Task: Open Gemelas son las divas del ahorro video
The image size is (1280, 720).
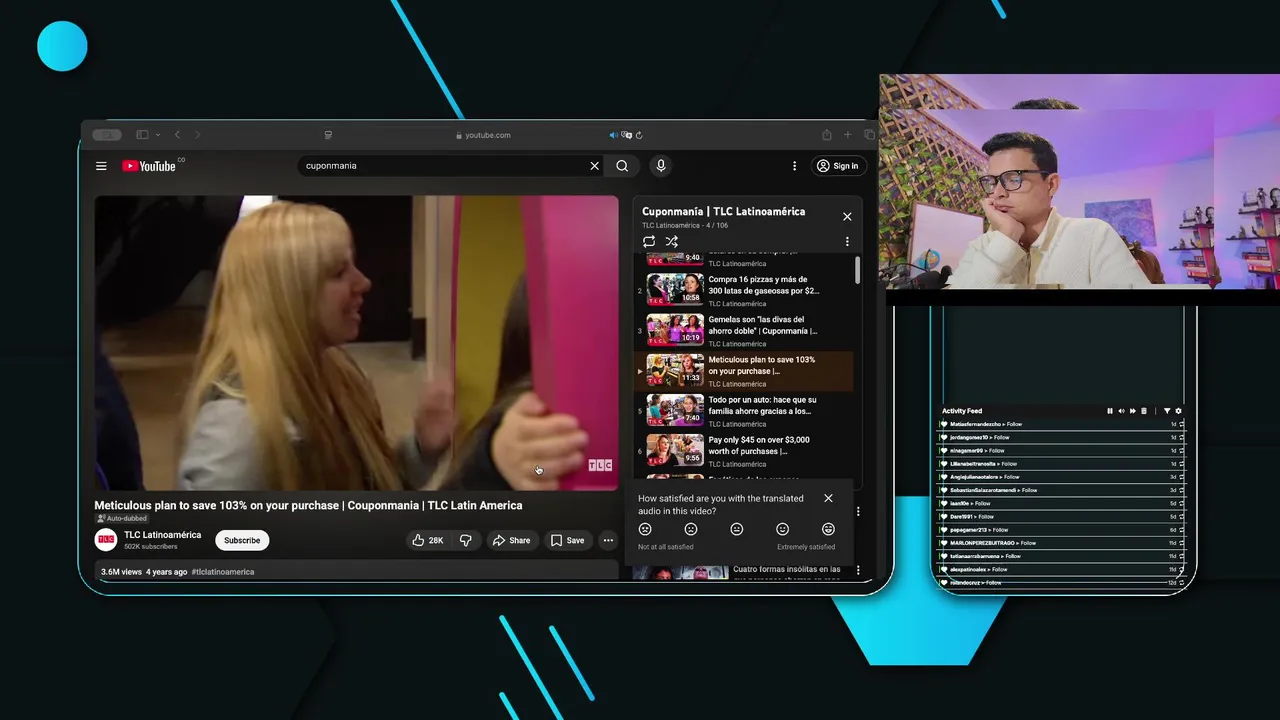Action: [744, 331]
